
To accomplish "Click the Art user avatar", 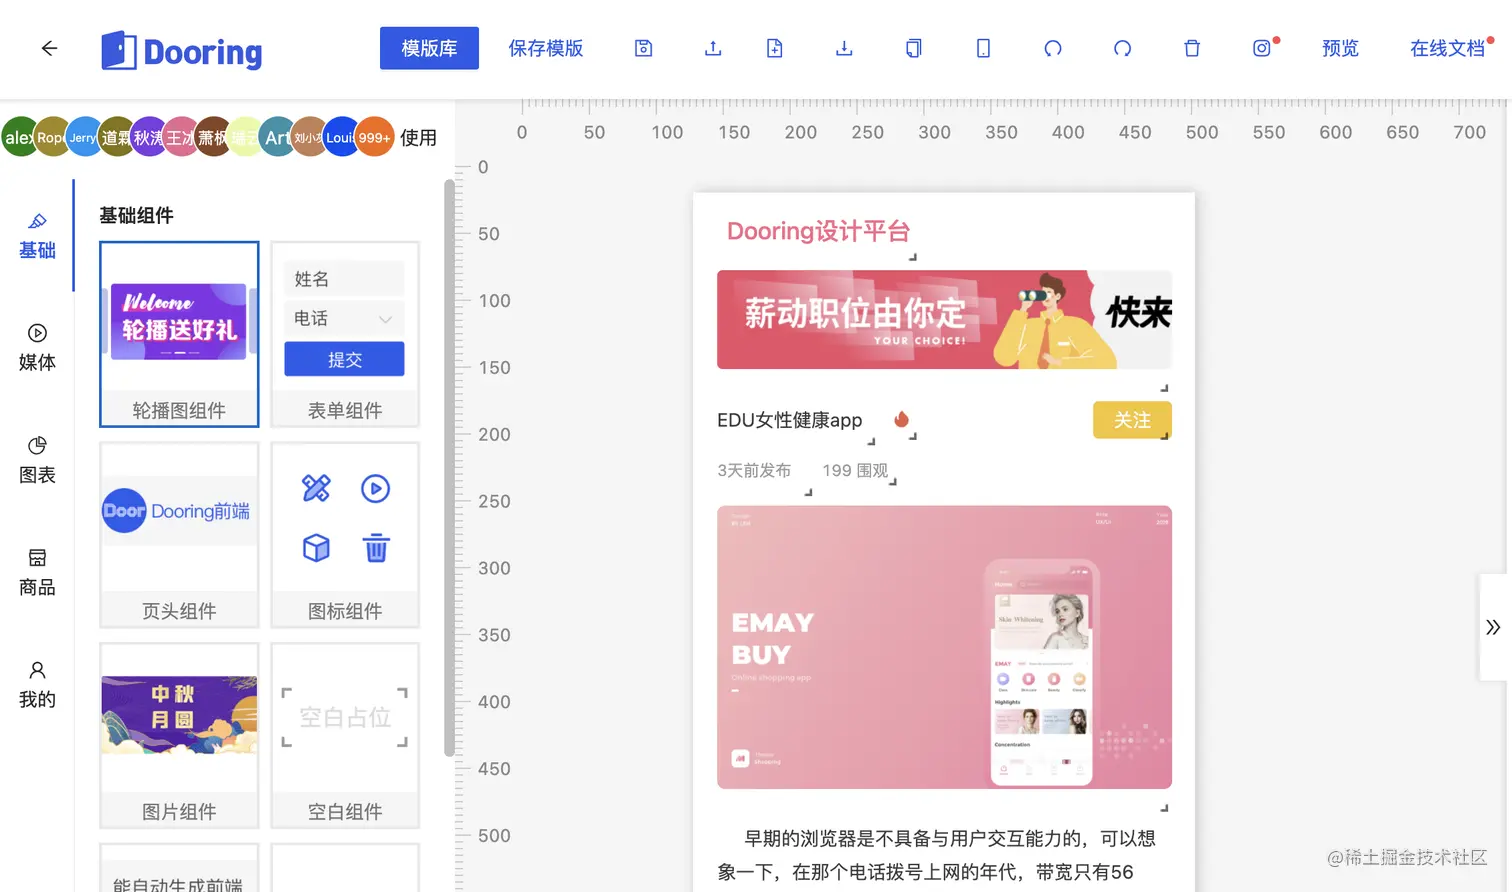I will point(277,137).
